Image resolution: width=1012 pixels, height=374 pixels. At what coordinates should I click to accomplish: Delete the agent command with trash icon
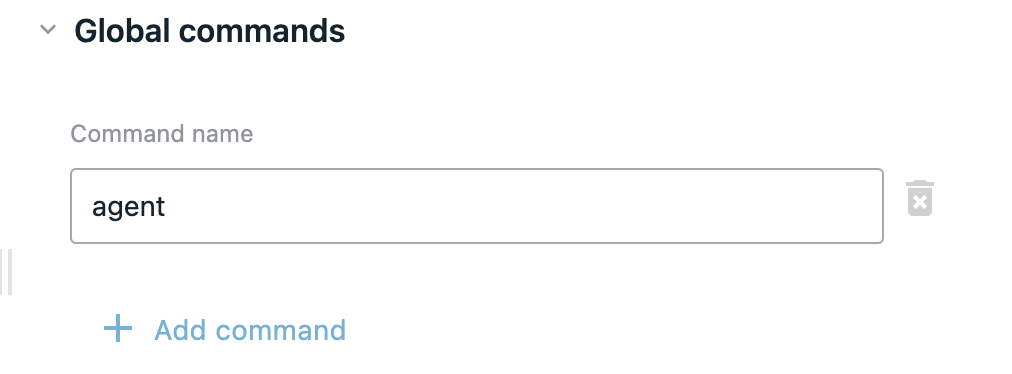point(920,198)
